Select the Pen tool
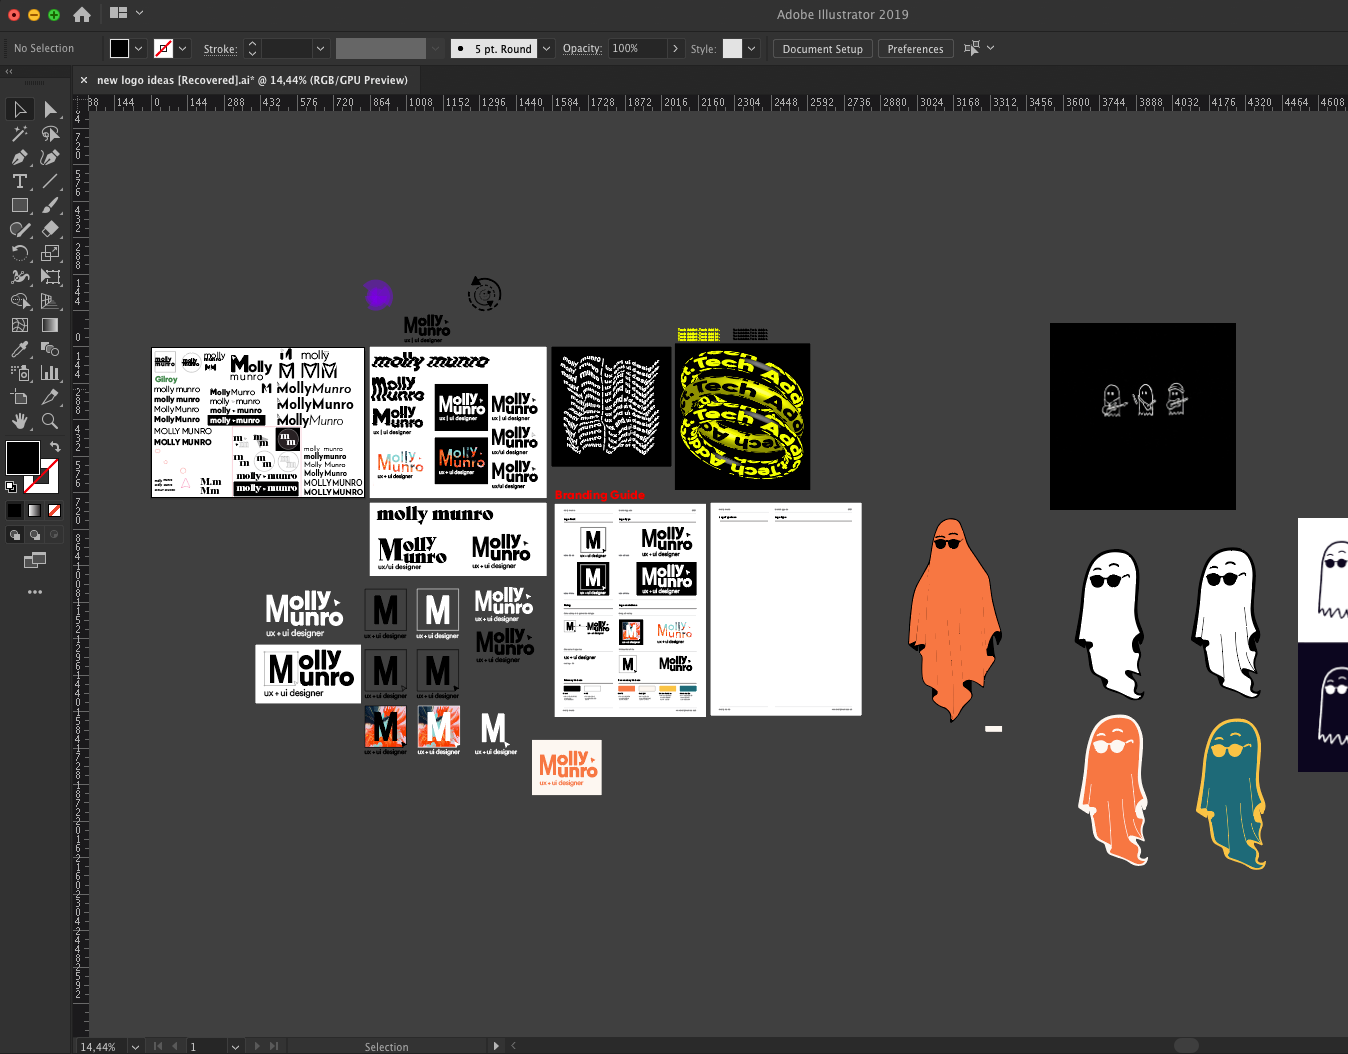The image size is (1348, 1054). click(x=19, y=157)
